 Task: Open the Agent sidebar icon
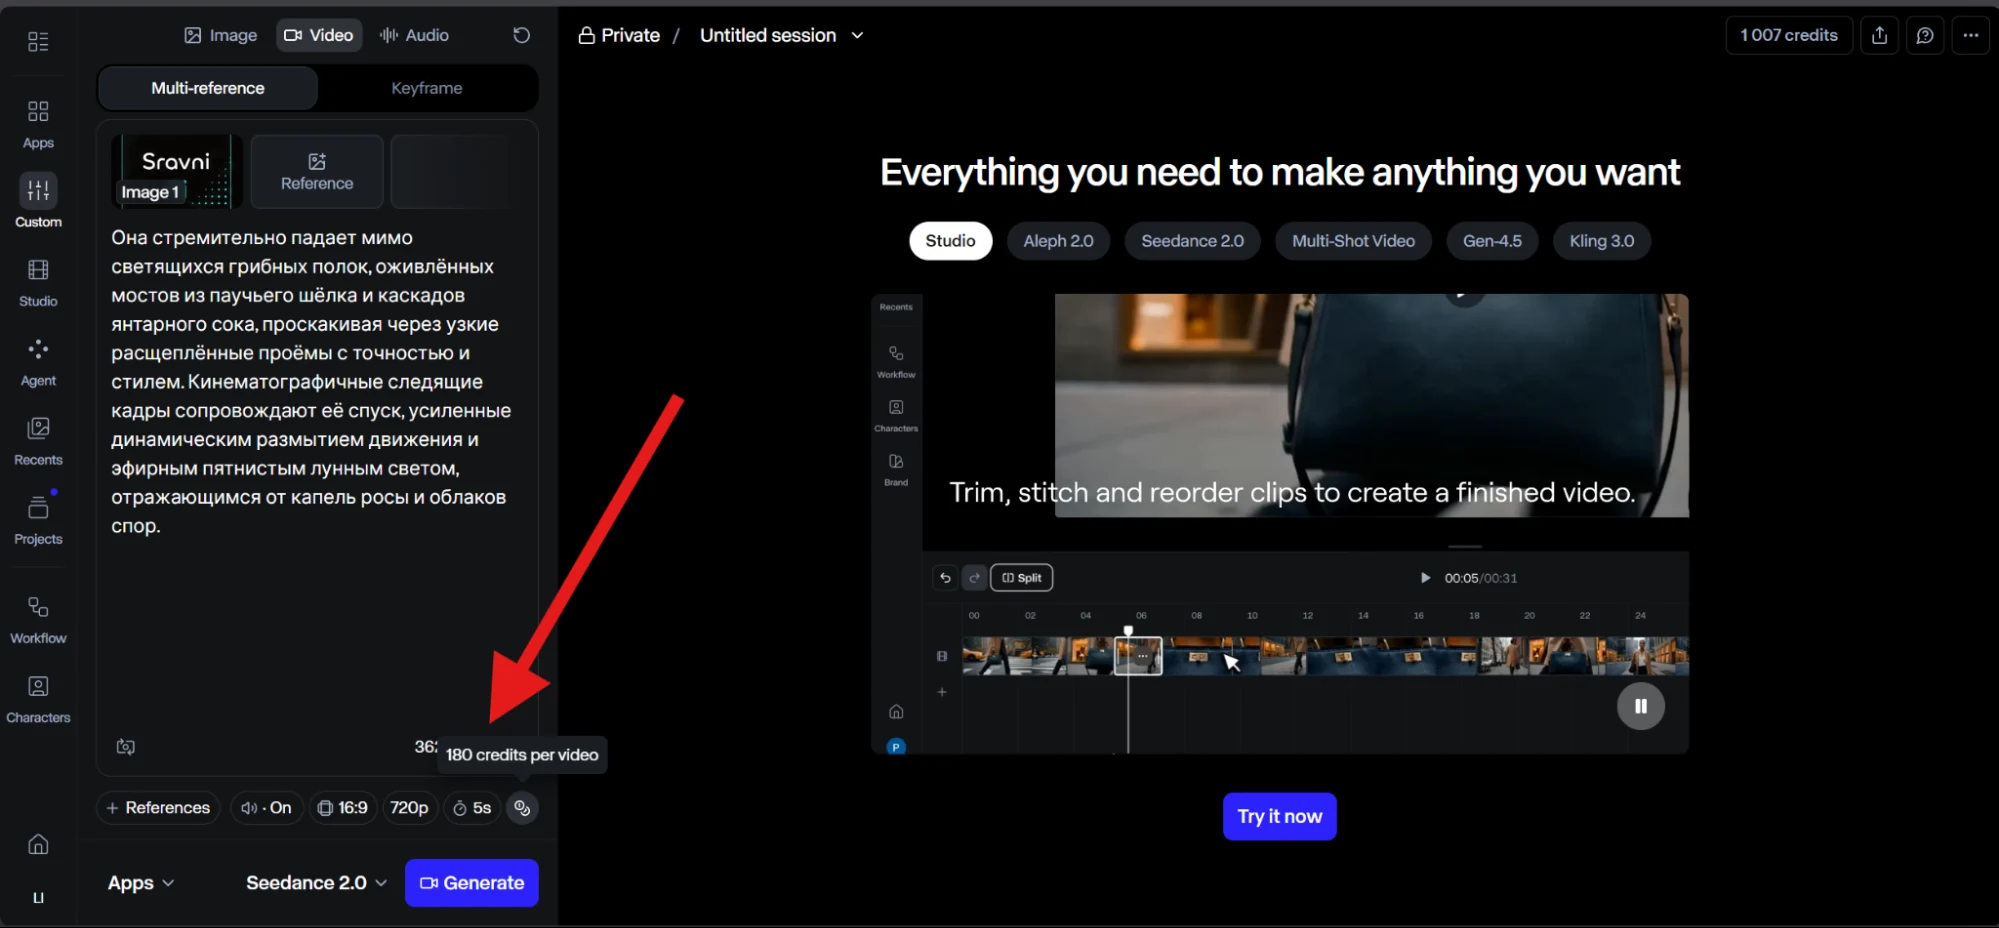tap(38, 362)
